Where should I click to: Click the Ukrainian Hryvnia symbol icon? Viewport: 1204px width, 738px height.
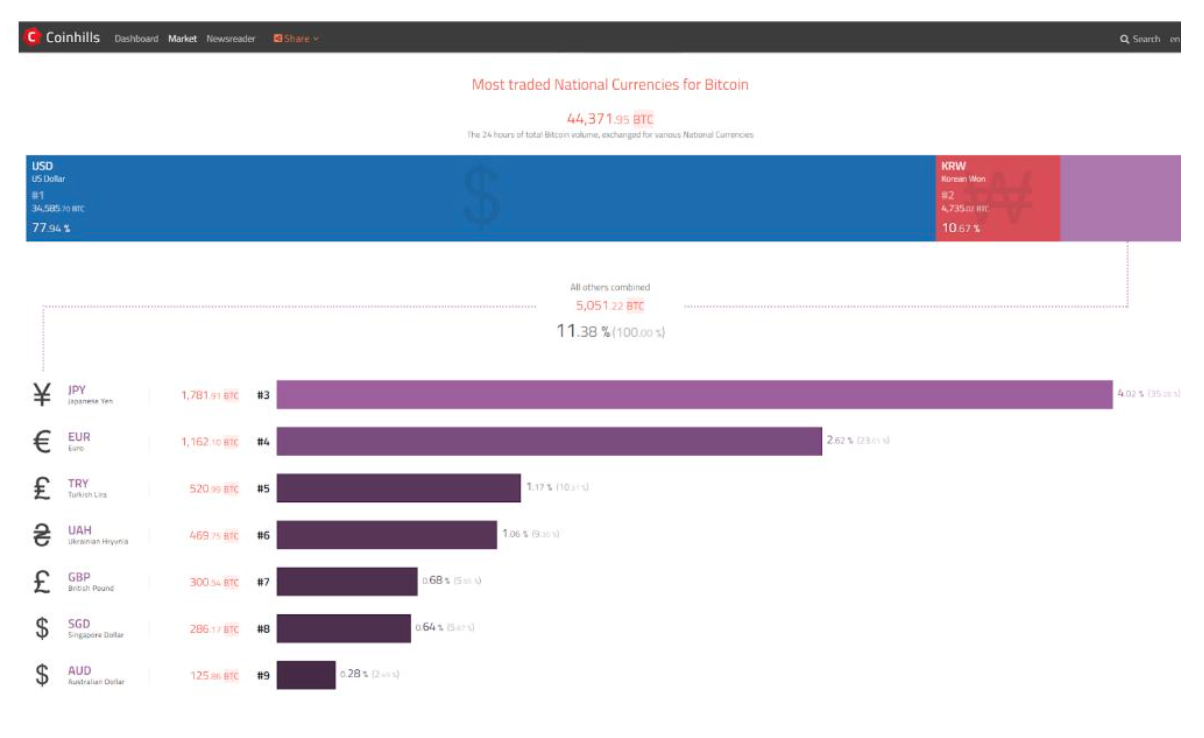[42, 535]
